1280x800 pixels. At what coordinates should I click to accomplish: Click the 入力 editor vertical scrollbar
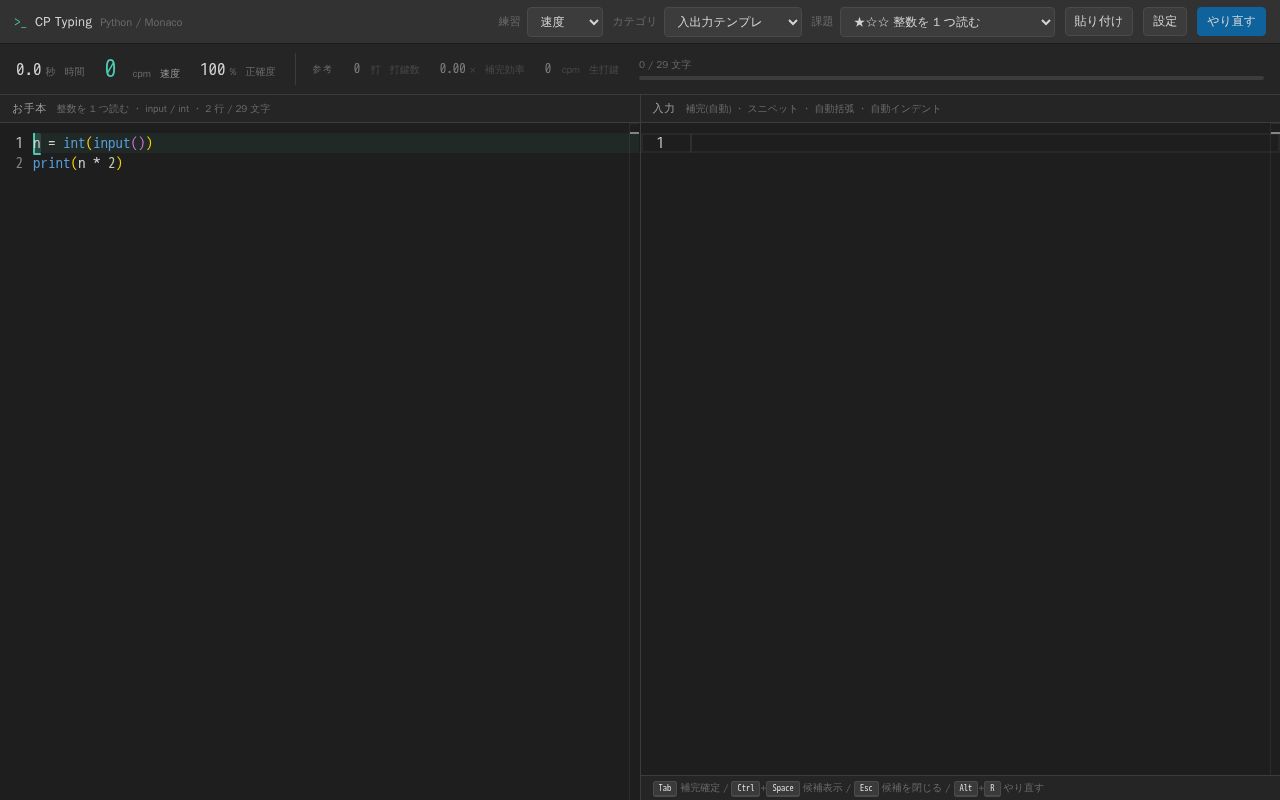pyautogui.click(x=1275, y=450)
